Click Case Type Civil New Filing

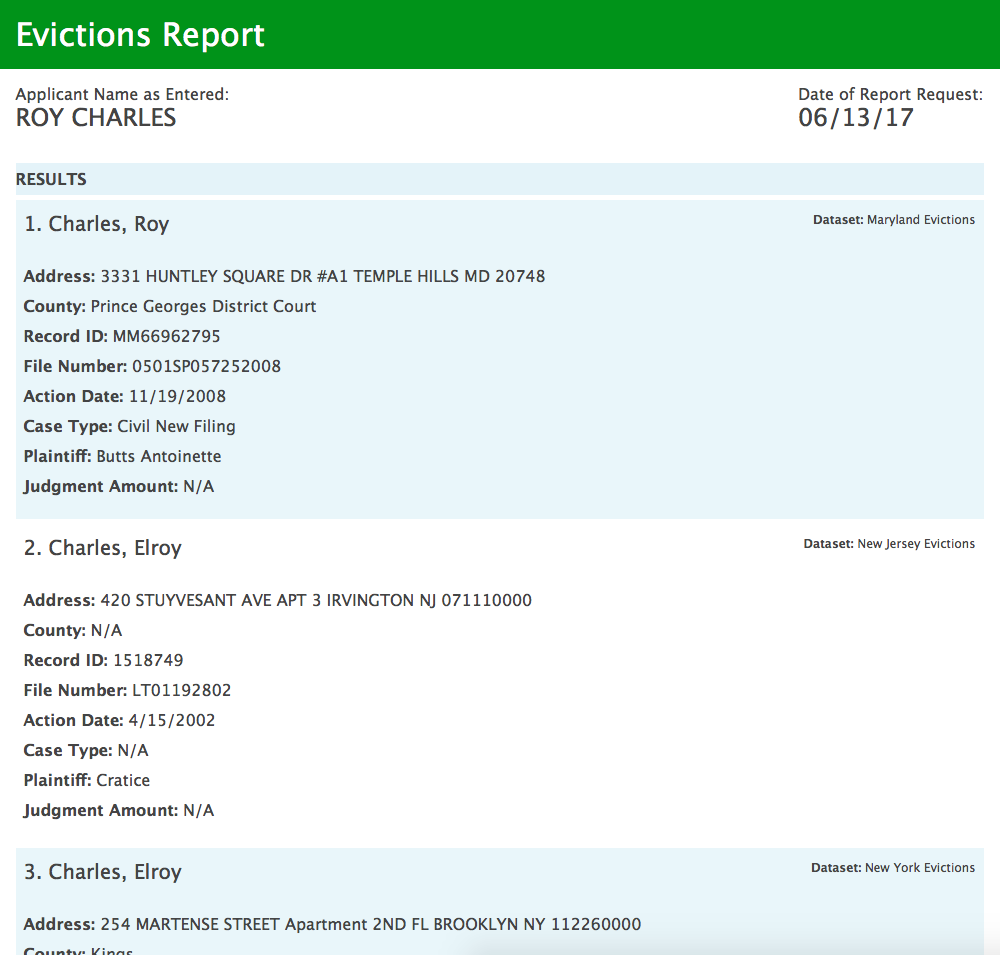click(129, 426)
